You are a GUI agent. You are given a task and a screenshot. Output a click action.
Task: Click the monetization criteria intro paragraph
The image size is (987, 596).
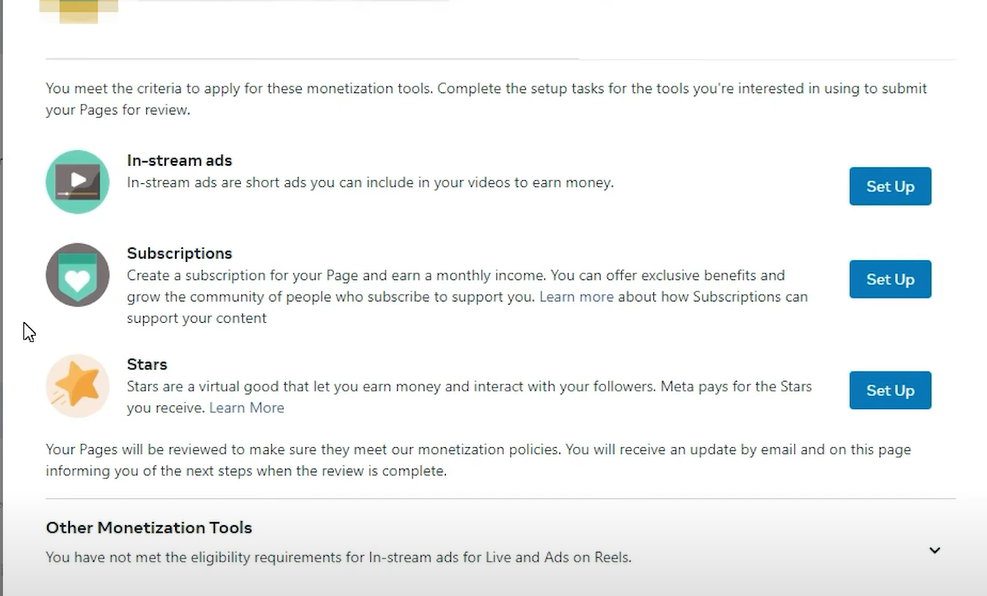pos(486,99)
